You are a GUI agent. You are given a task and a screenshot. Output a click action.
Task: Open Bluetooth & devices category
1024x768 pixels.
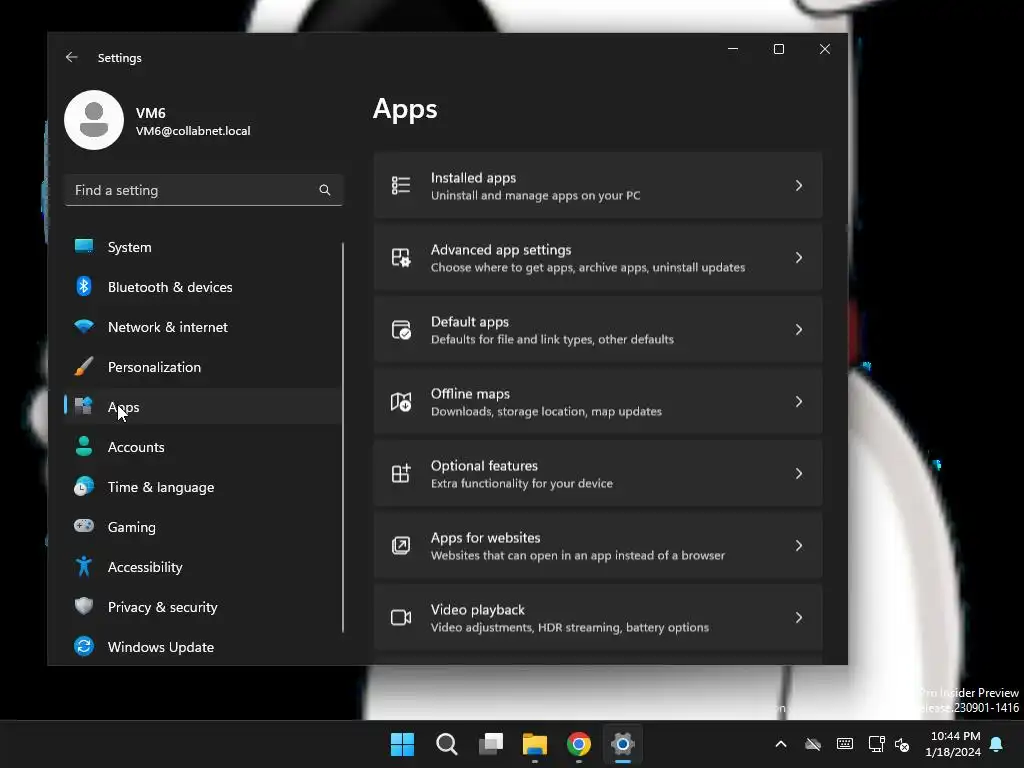[x=202, y=287]
